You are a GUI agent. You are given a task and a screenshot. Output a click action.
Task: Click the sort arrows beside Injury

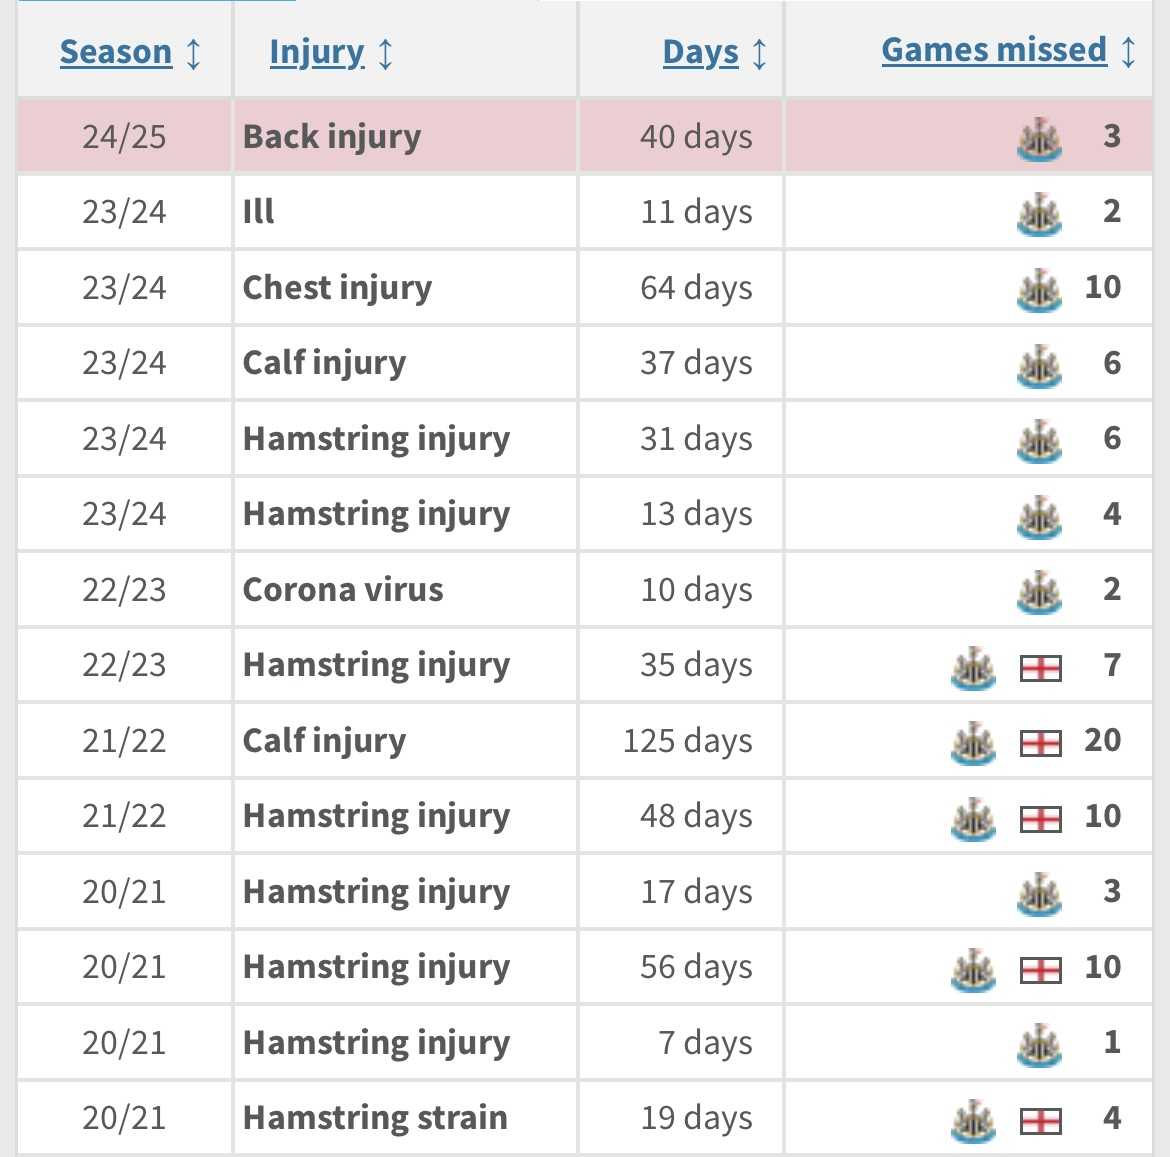[x=385, y=54]
